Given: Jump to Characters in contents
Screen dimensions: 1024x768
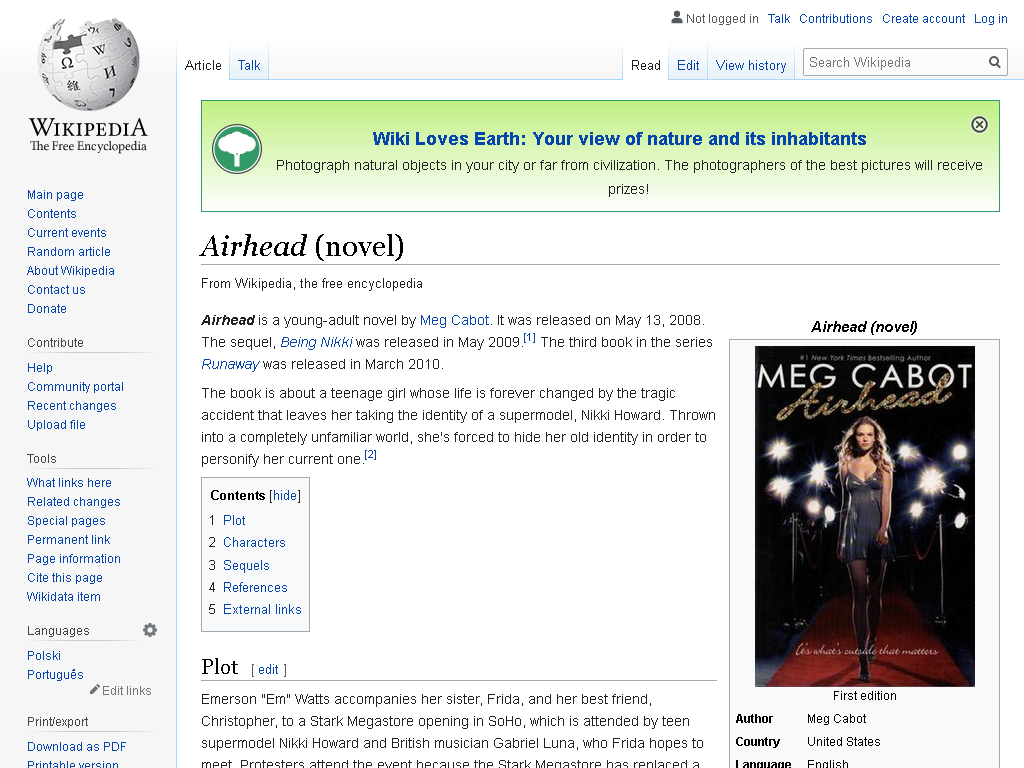Looking at the screenshot, I should coord(254,543).
